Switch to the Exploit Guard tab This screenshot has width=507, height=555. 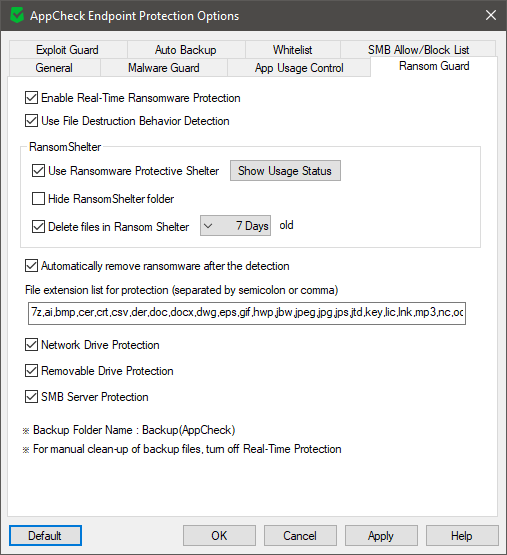pyautogui.click(x=68, y=50)
